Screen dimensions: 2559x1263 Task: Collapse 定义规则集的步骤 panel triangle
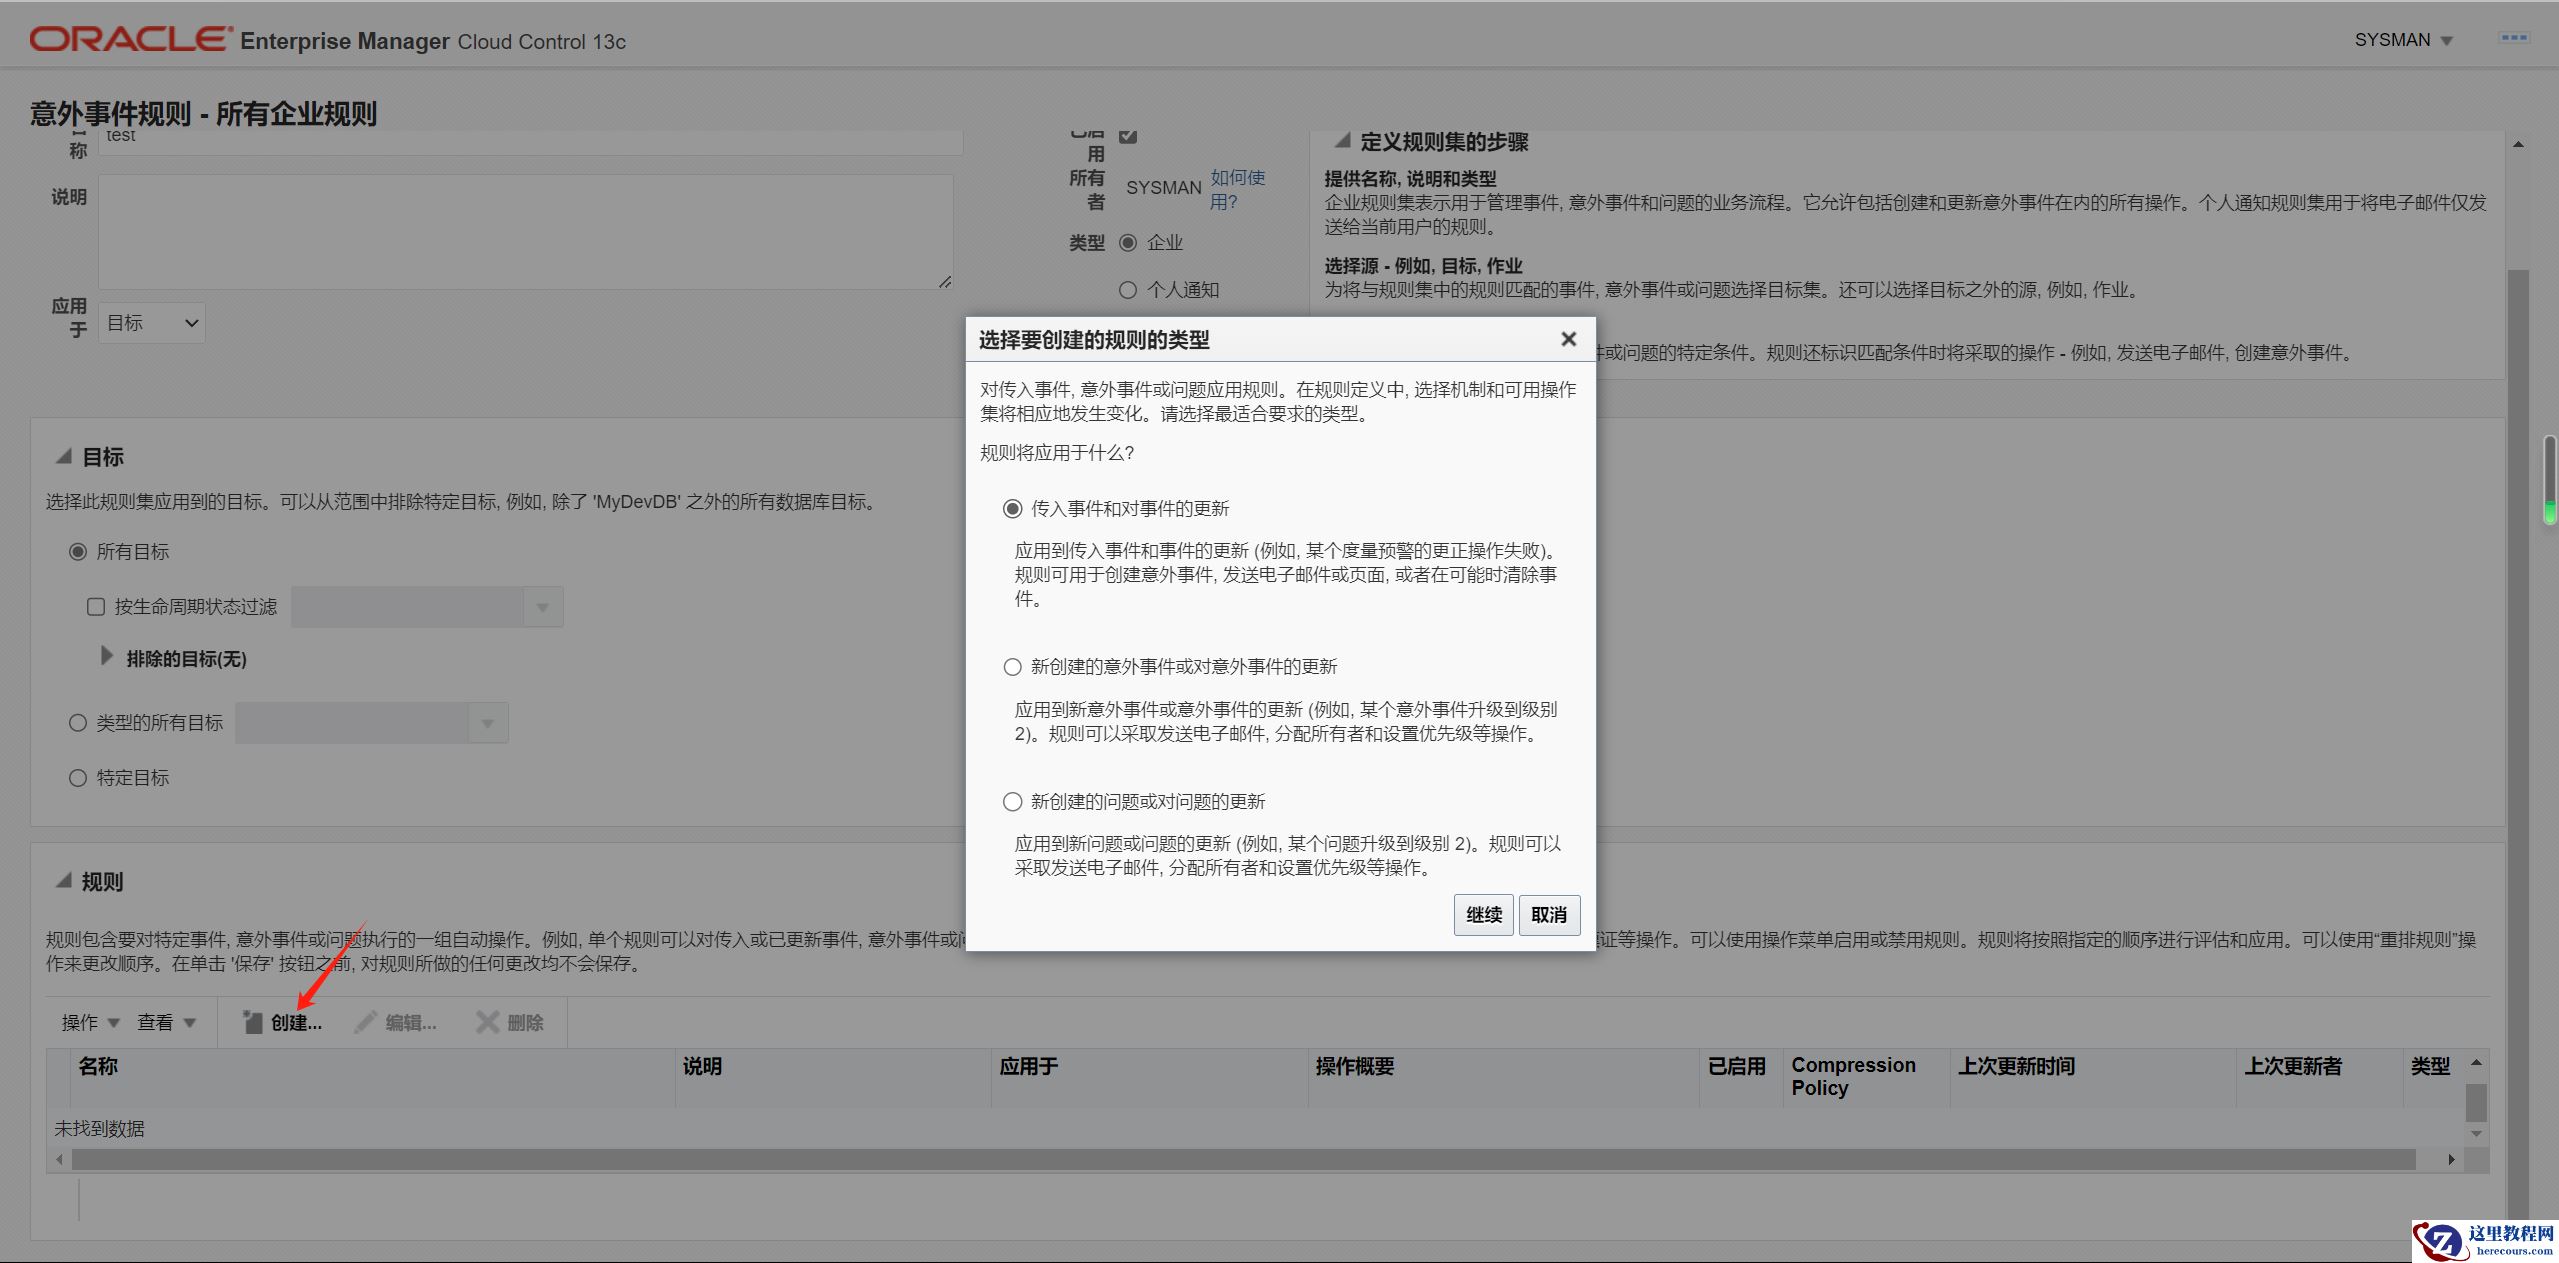[1343, 141]
